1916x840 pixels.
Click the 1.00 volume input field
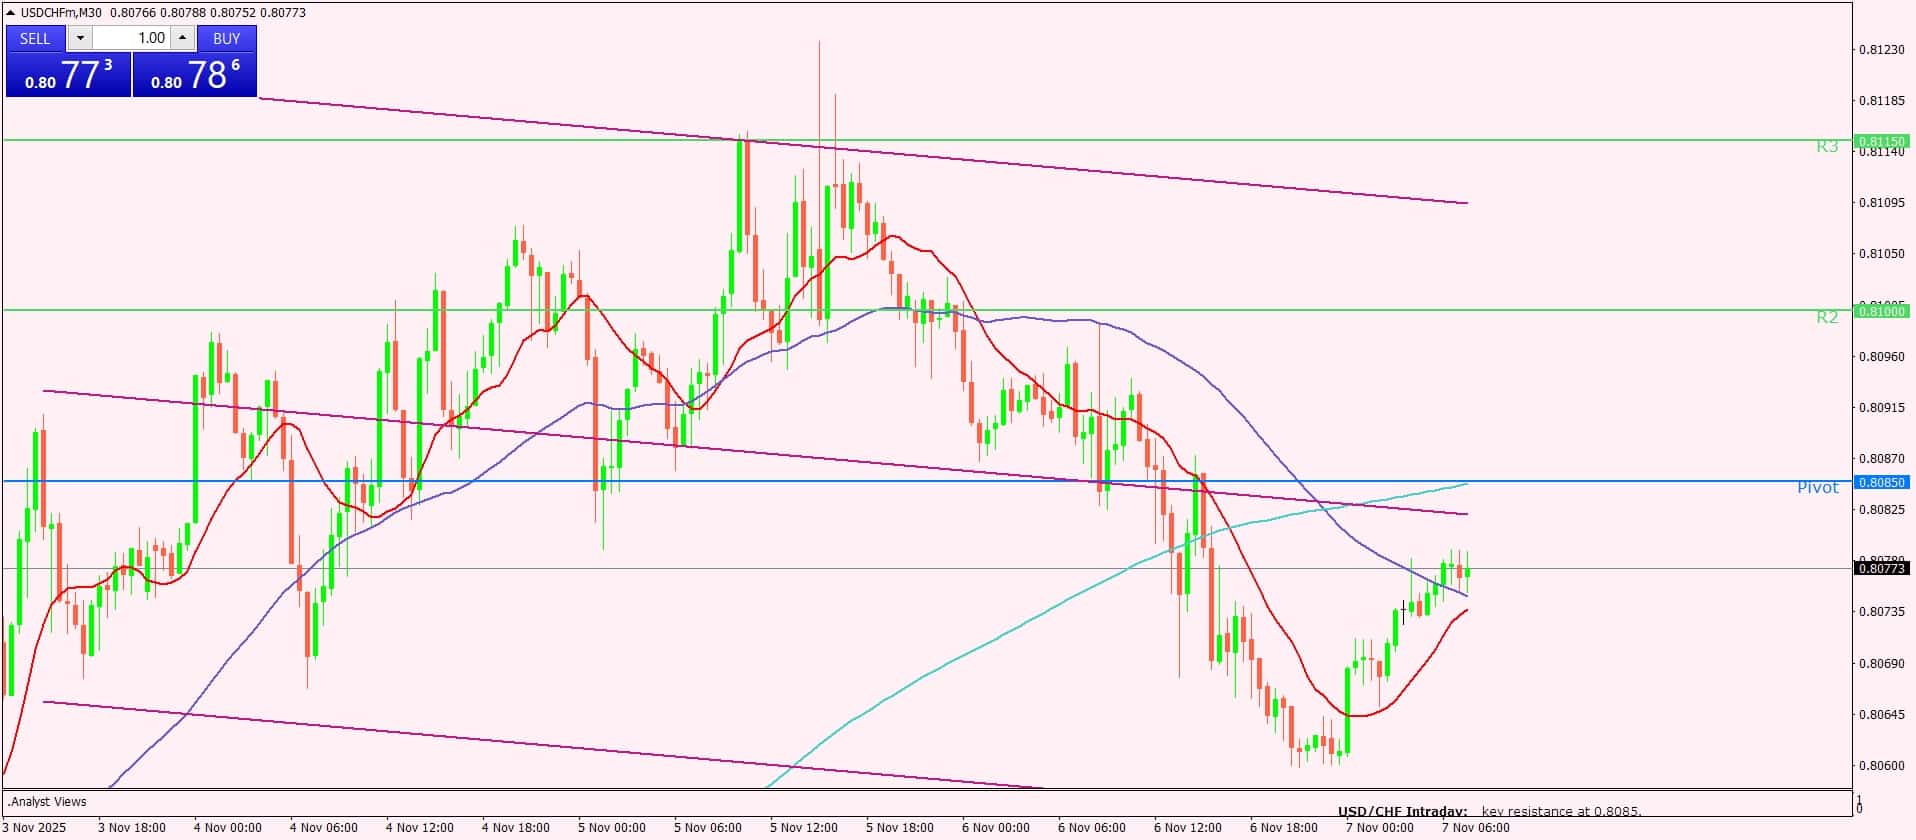131,38
